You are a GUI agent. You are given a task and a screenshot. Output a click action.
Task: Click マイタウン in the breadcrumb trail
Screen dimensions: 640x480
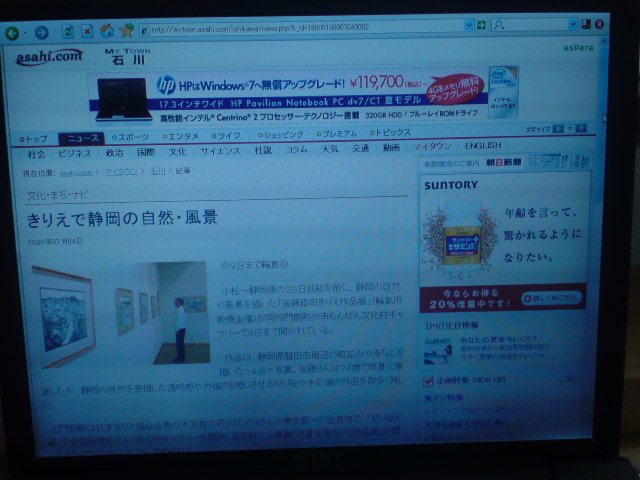coord(121,172)
